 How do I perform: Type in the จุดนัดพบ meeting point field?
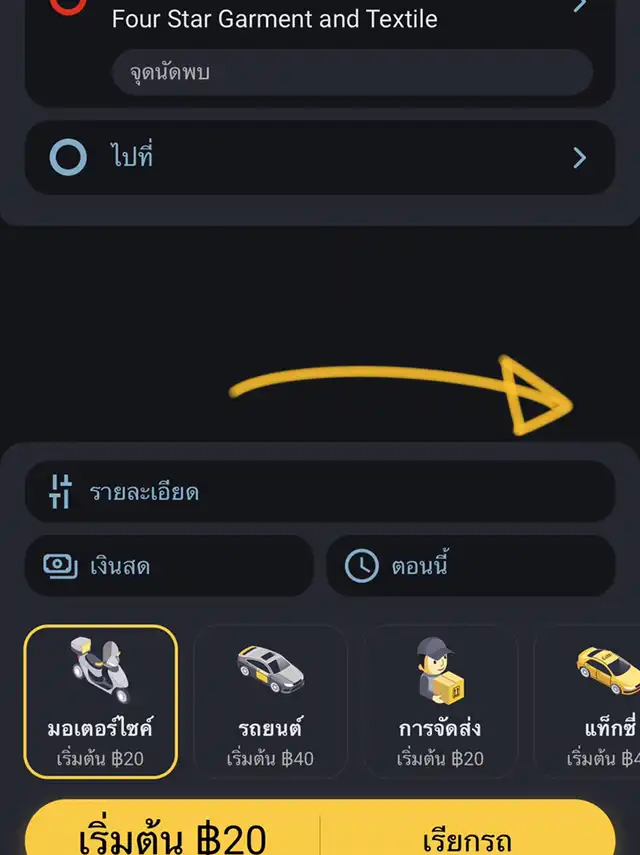coord(352,73)
